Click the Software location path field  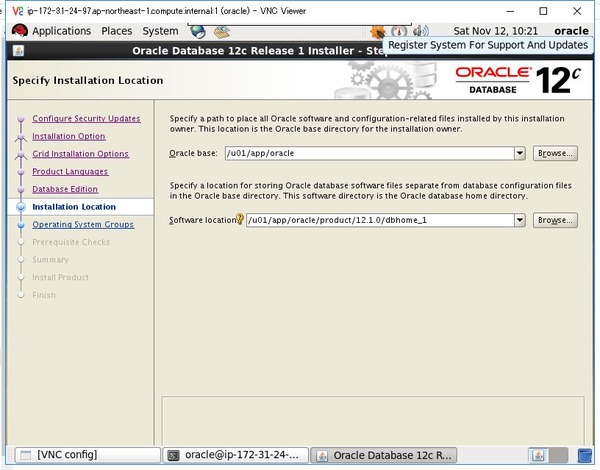[x=380, y=220]
